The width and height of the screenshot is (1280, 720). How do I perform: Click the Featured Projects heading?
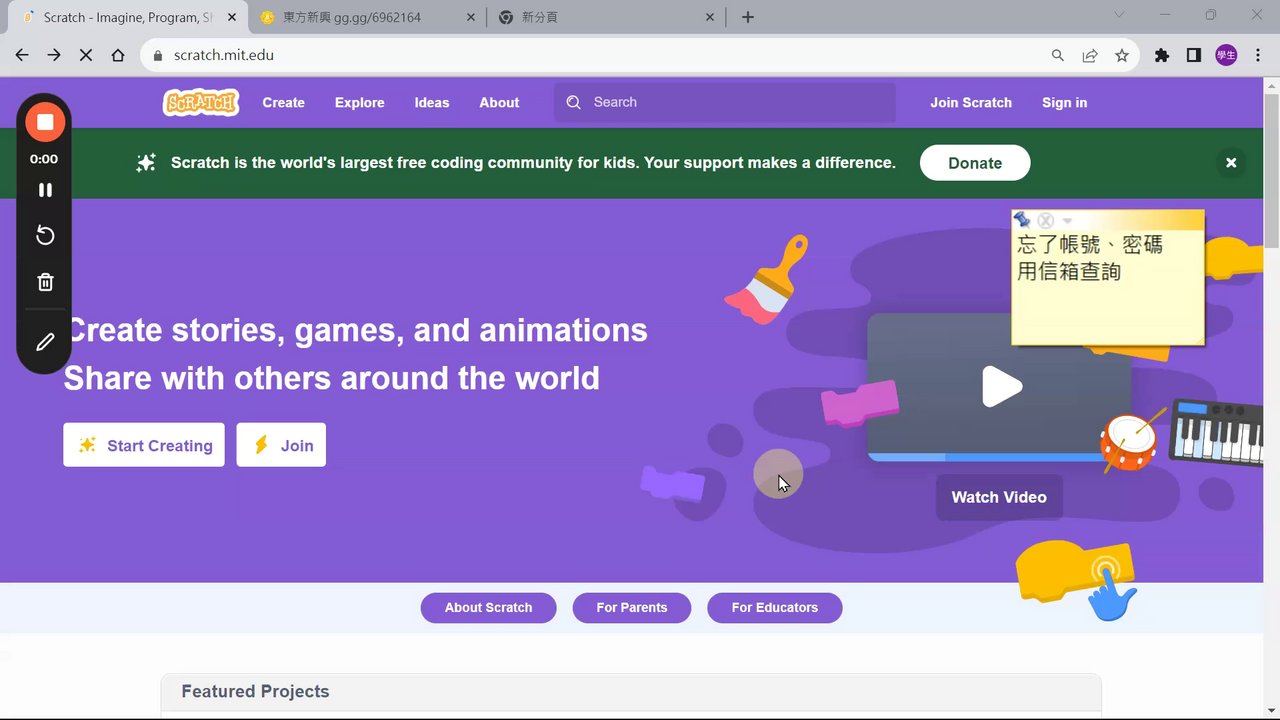(x=255, y=691)
